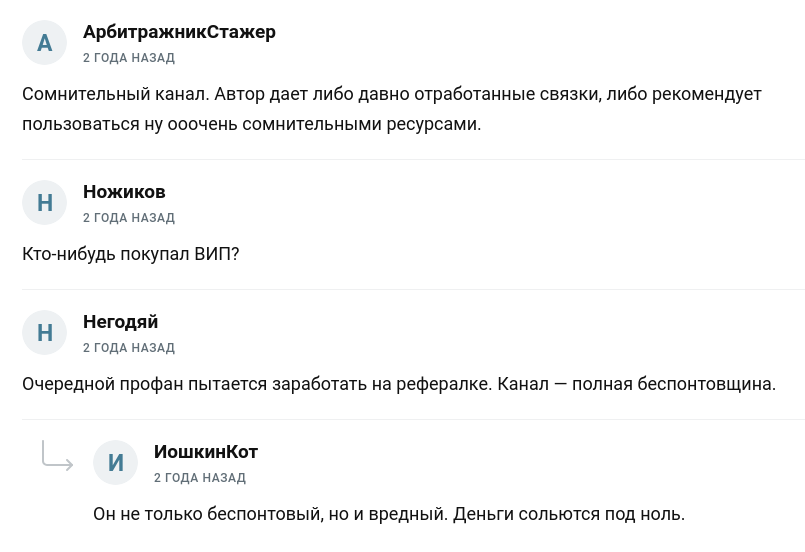This screenshot has width=805, height=552.
Task: Click the 'Сомнительный канал' comment's first line
Action: [391, 95]
